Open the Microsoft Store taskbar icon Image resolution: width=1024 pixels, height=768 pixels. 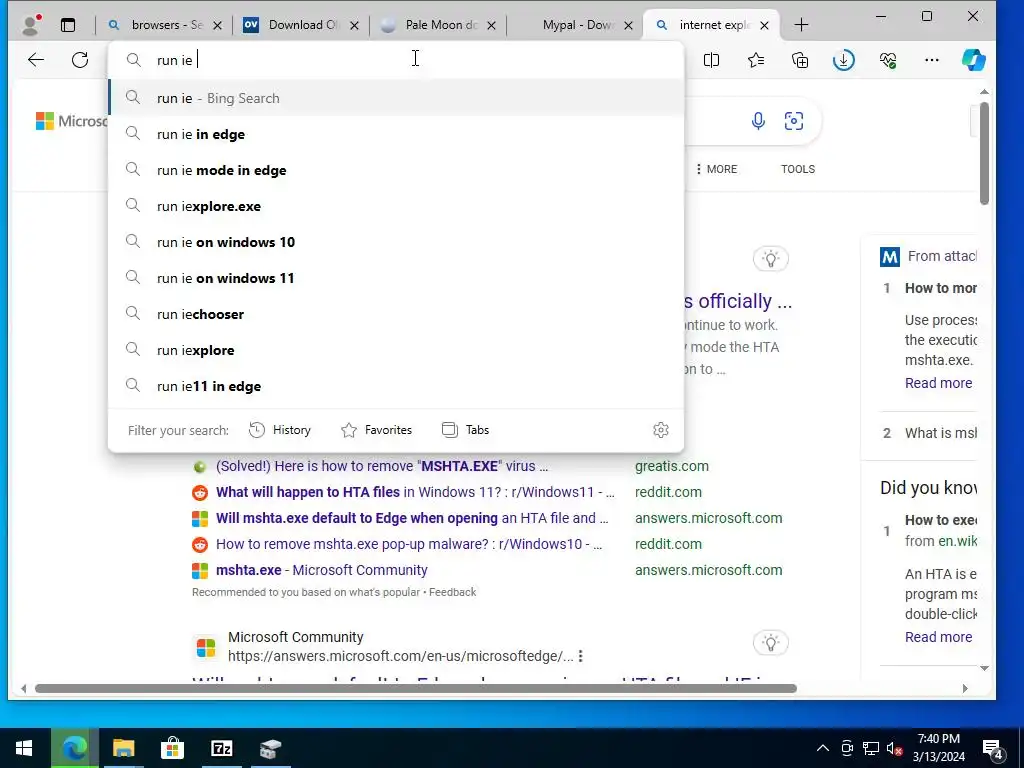point(172,748)
